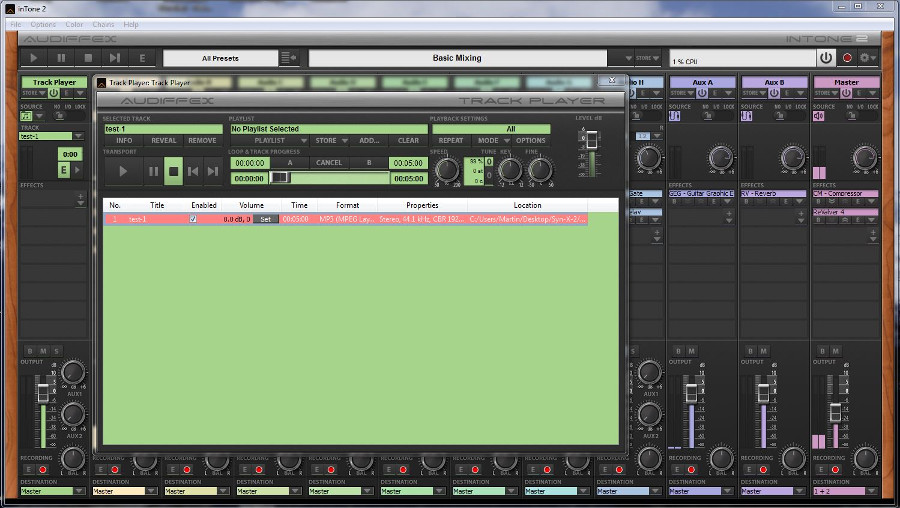This screenshot has width=900, height=508.
Task: Click the INFO button for selected track
Action: [124, 141]
